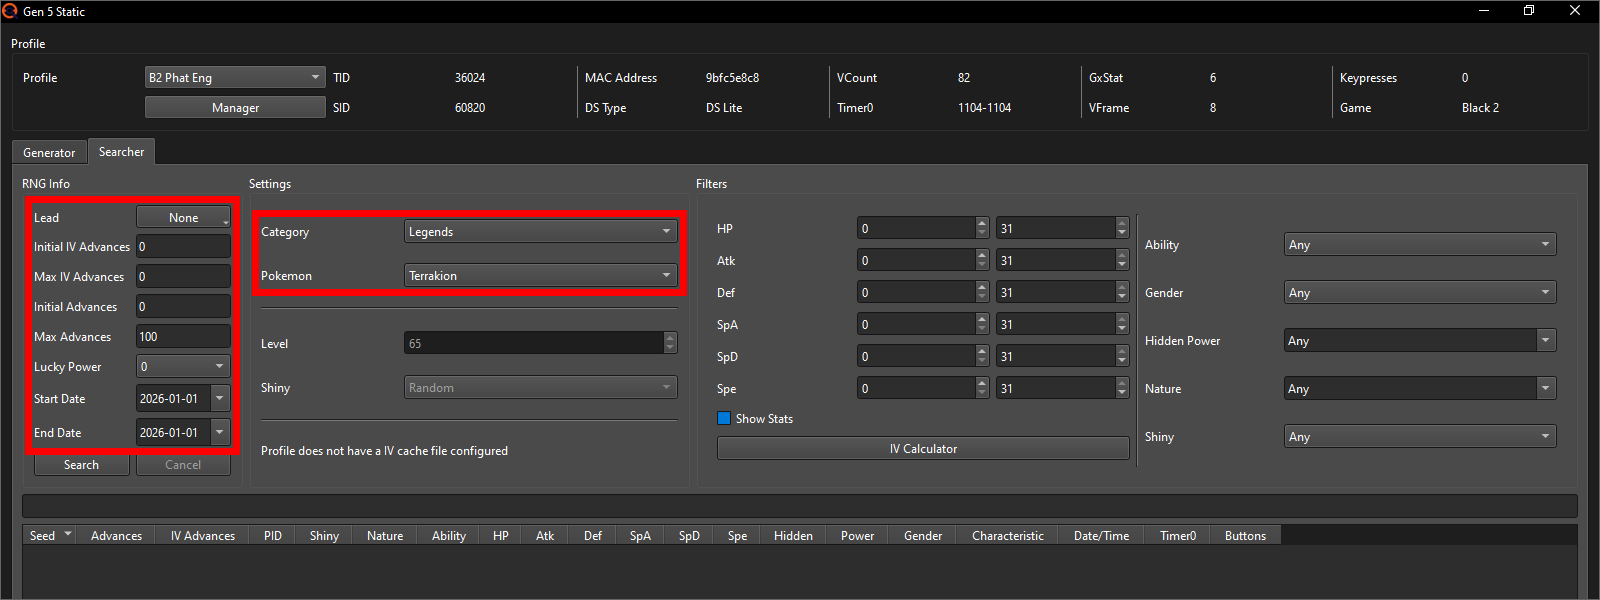Open the Nature filter dropdown
The width and height of the screenshot is (1600, 600).
(x=1419, y=388)
